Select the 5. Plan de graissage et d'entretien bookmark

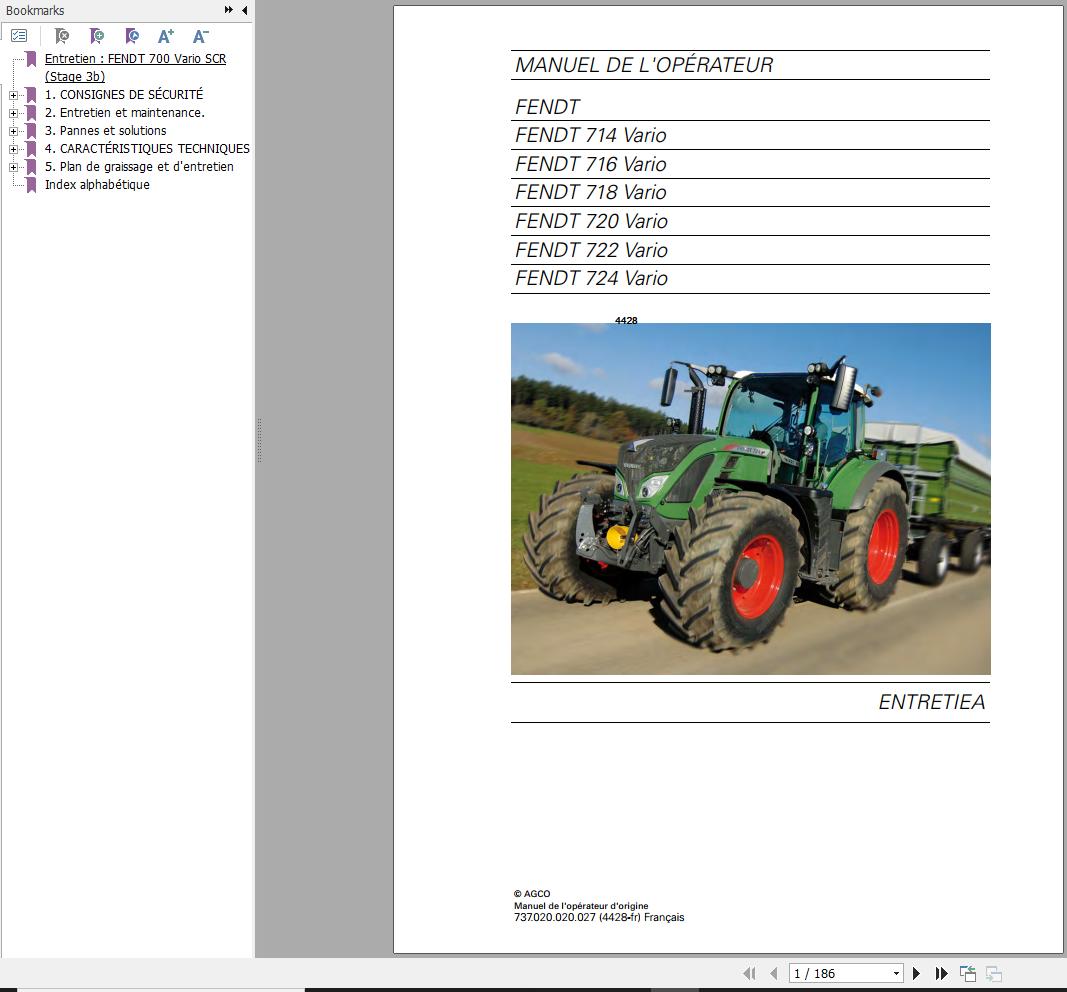(139, 166)
